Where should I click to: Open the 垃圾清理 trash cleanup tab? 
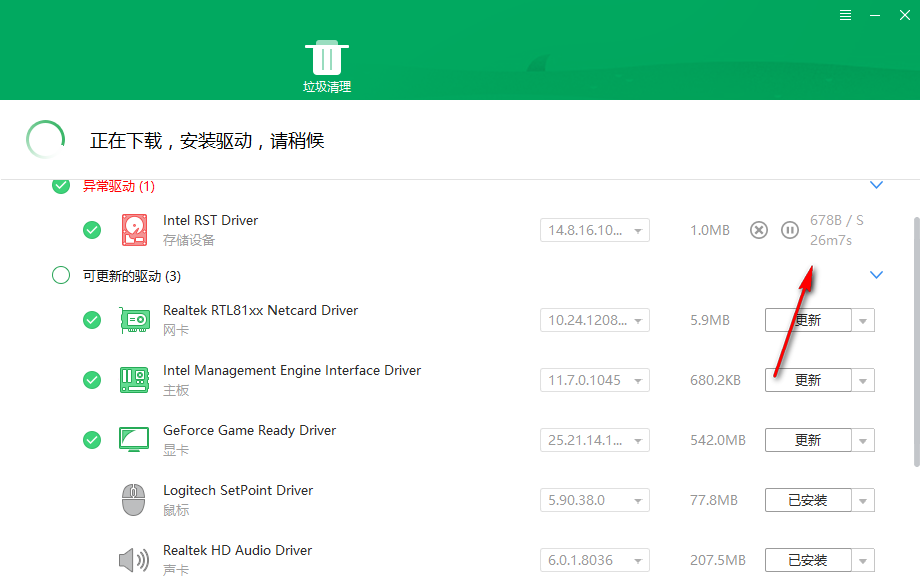click(327, 66)
